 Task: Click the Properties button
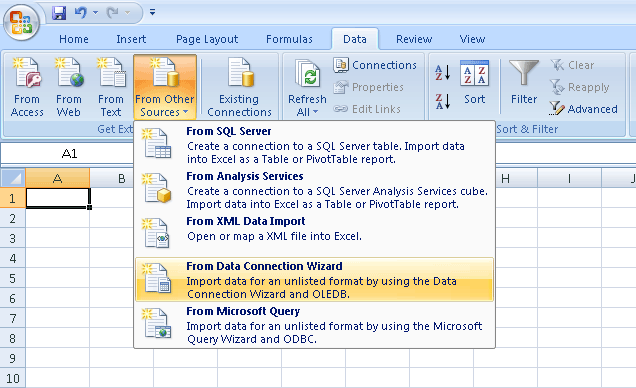pos(369,87)
